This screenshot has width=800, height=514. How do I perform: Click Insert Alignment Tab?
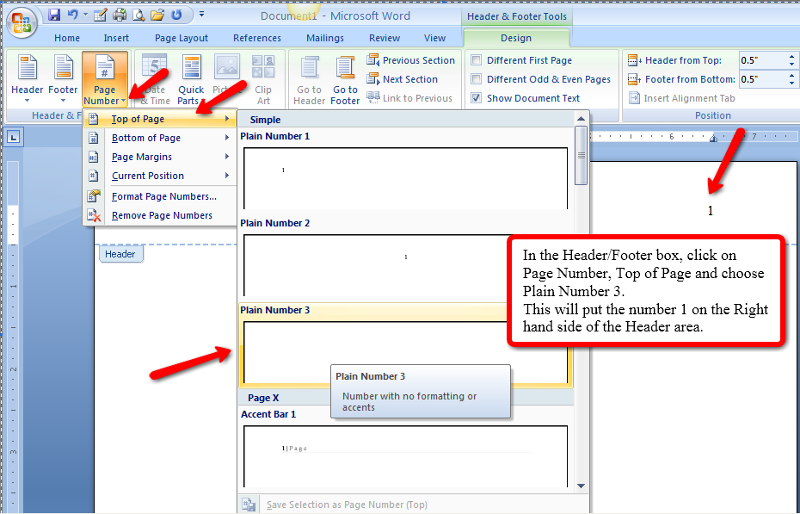coord(681,98)
